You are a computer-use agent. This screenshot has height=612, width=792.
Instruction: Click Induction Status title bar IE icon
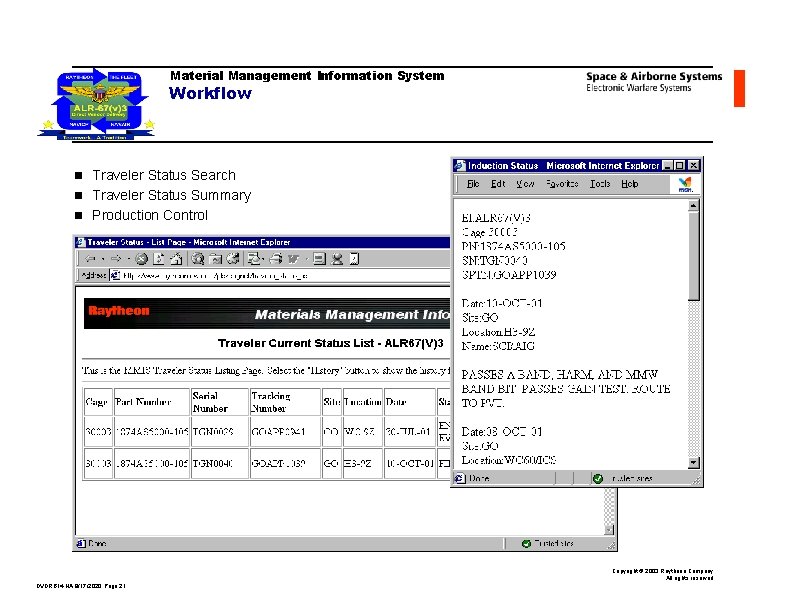point(460,166)
